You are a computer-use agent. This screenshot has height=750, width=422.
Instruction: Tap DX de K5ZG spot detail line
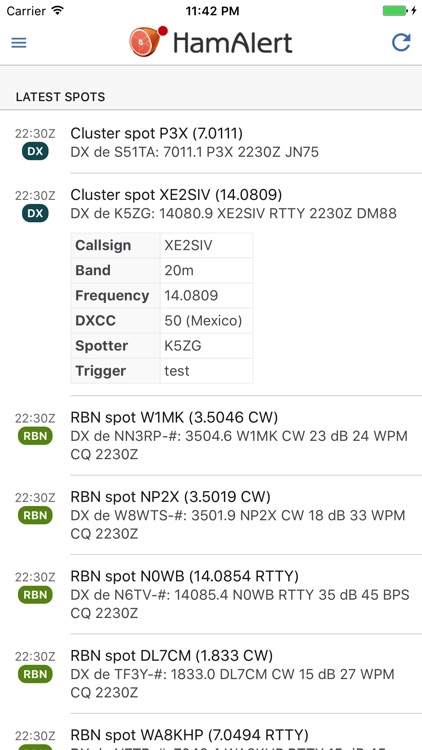point(233,213)
